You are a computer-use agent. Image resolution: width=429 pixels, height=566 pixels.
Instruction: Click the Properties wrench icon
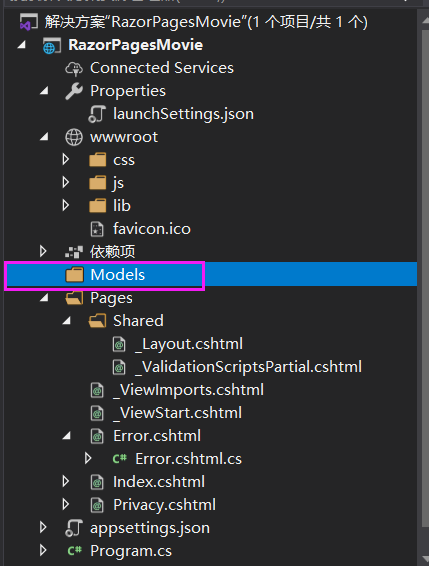pos(74,91)
